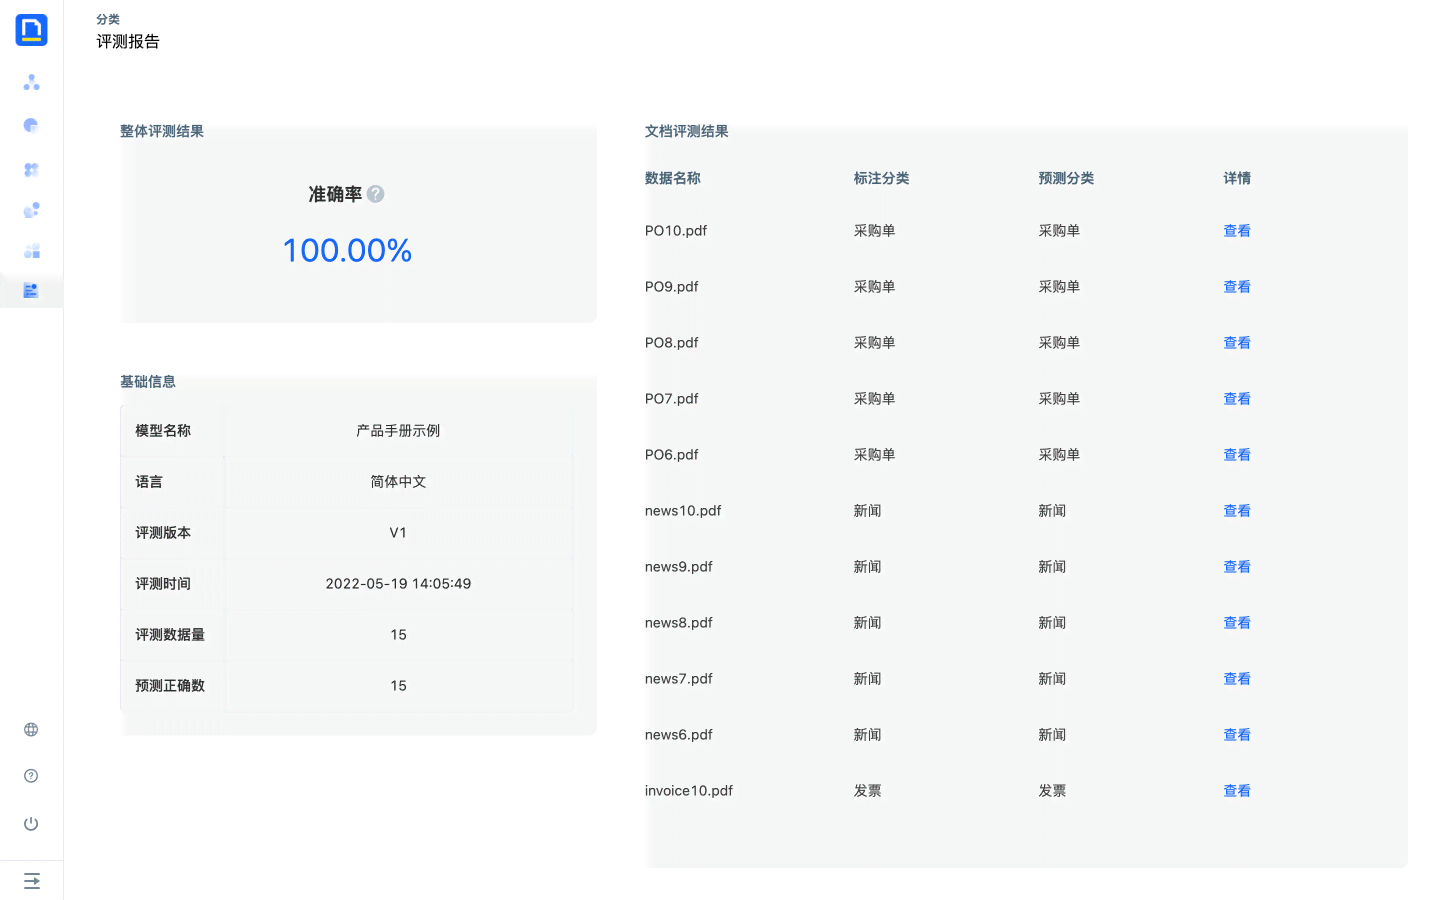View details of PO6.pdf
The image size is (1440, 900).
(1237, 455)
